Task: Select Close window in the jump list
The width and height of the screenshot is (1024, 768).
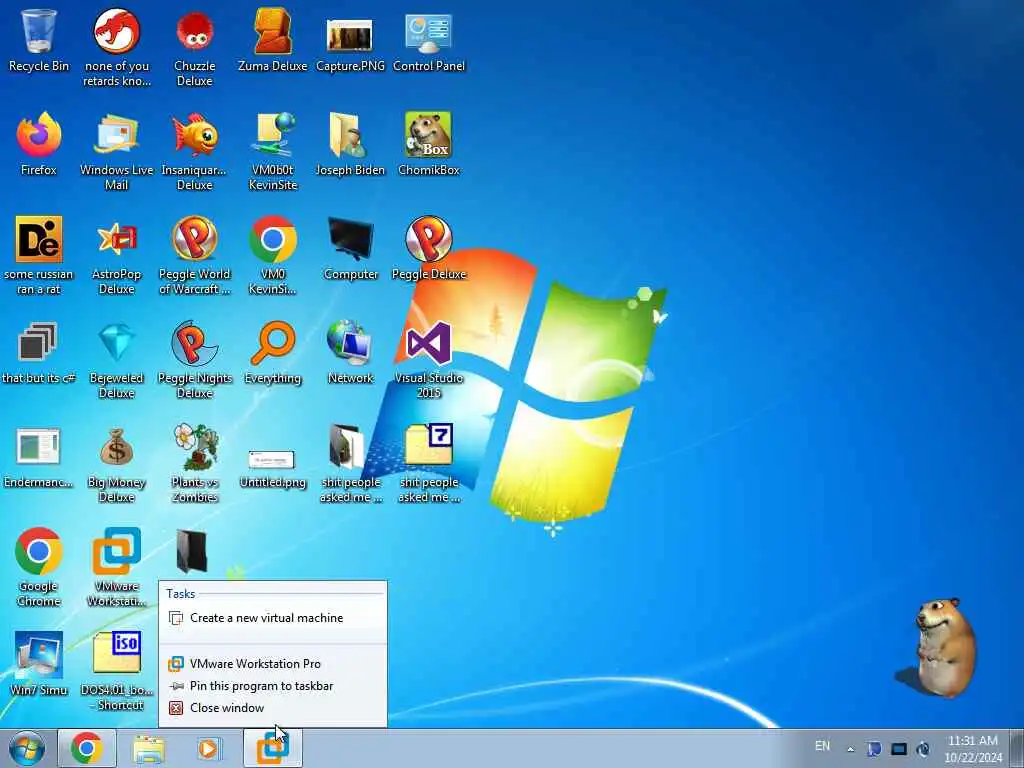Action: (272, 708)
